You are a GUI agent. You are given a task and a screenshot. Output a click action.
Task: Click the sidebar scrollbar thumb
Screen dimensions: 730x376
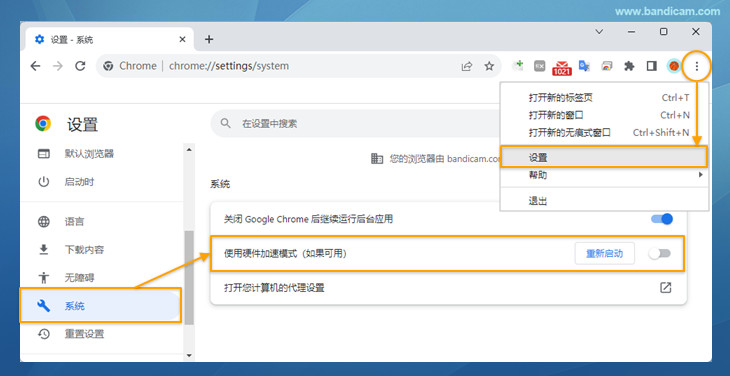[189, 277]
